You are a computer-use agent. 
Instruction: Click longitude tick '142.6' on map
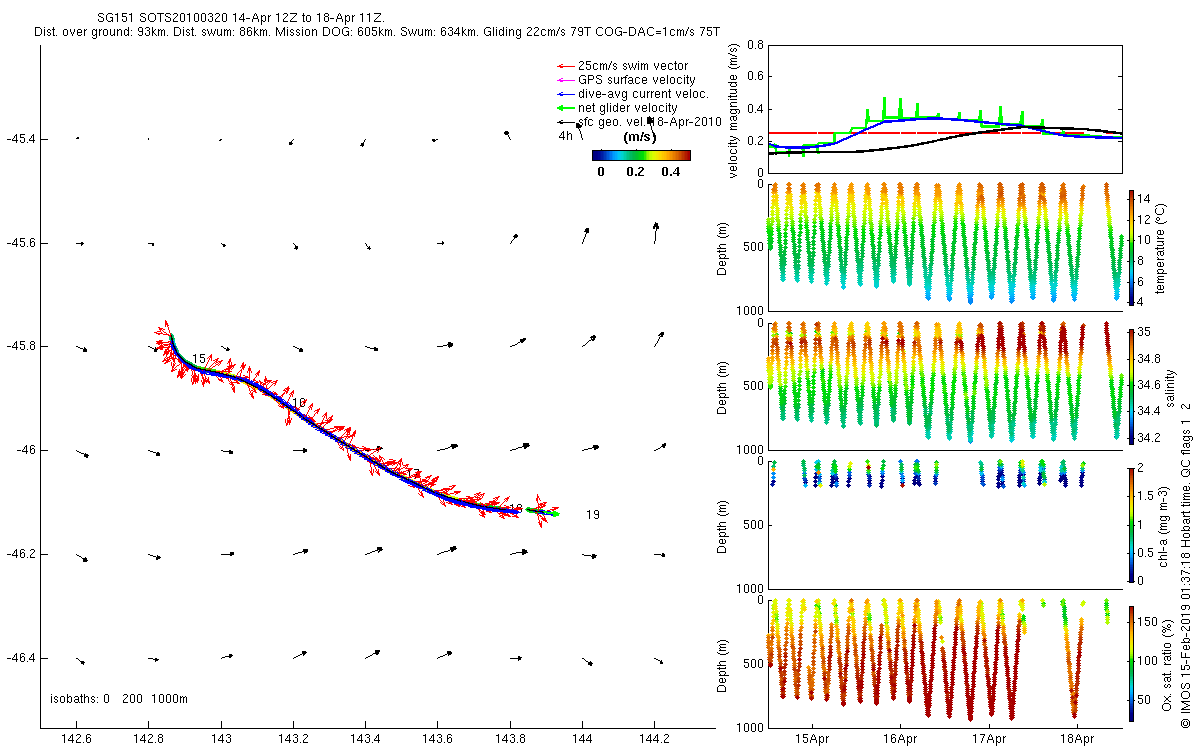(x=76, y=738)
